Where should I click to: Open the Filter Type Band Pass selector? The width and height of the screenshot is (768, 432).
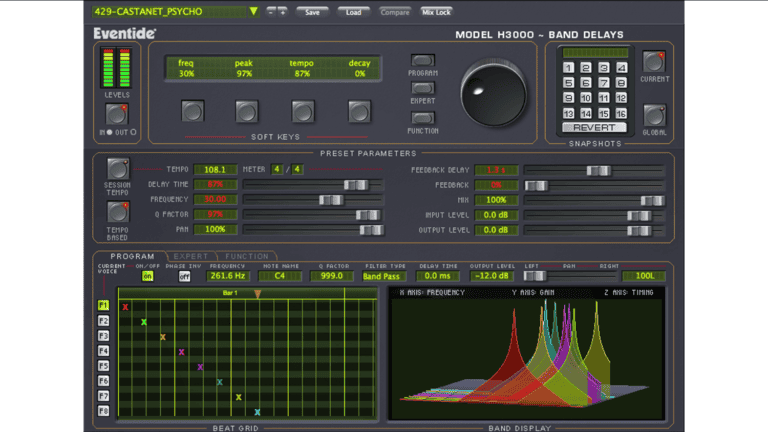click(382, 276)
